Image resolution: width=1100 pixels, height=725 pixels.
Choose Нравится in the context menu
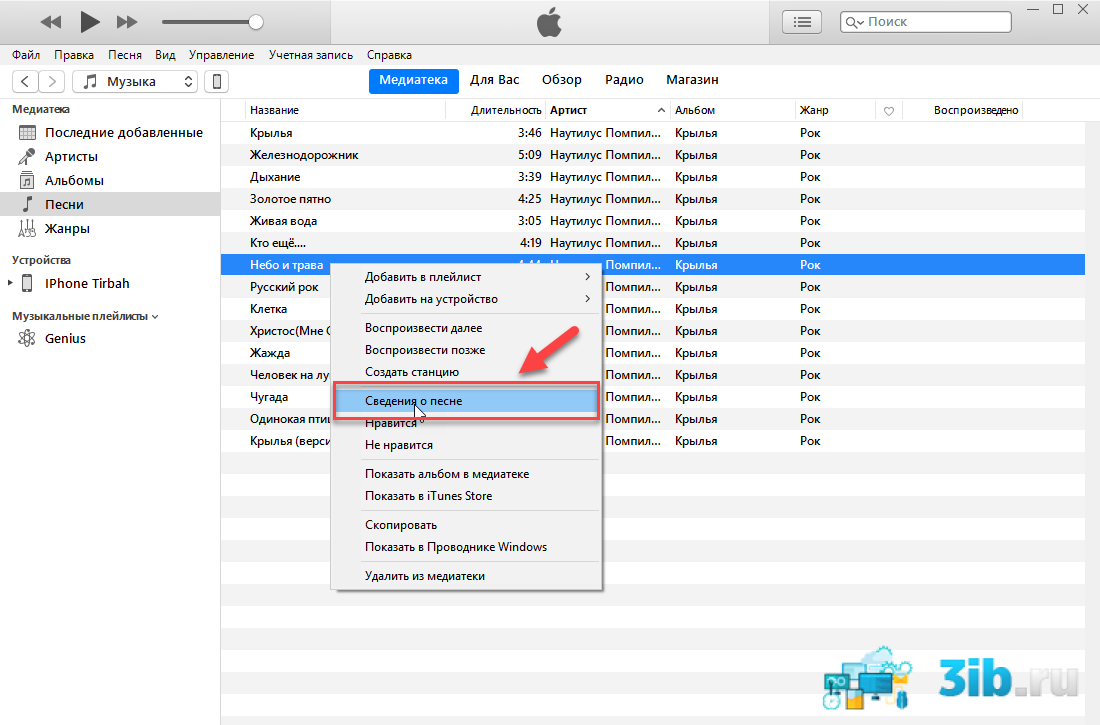tap(467, 423)
